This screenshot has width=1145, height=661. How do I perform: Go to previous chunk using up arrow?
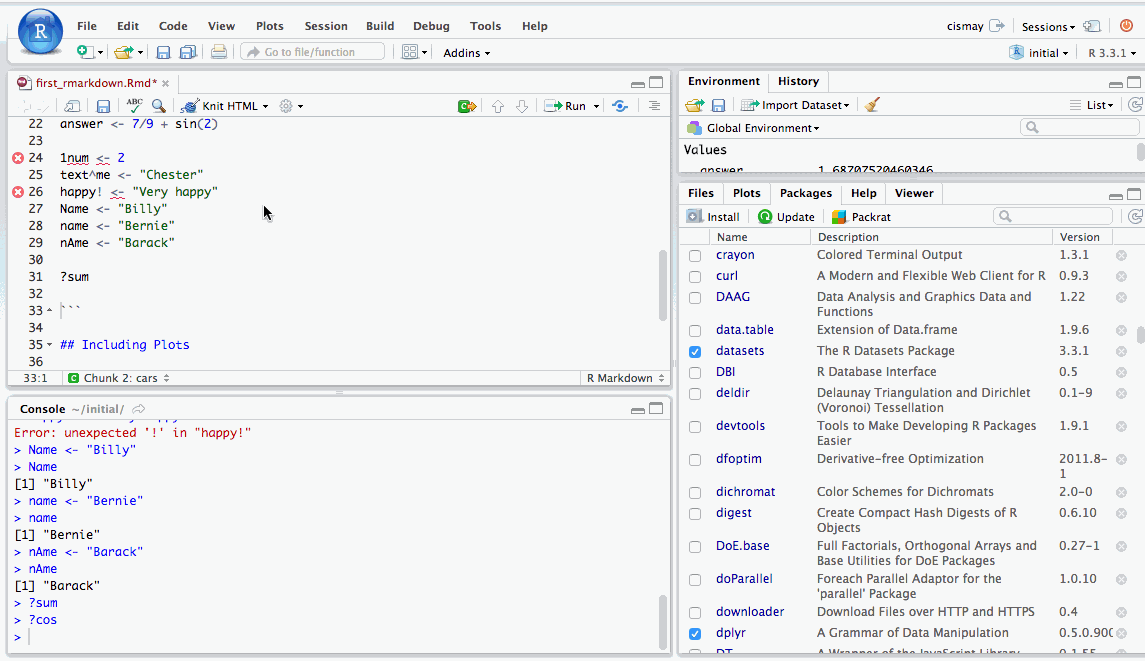point(497,105)
